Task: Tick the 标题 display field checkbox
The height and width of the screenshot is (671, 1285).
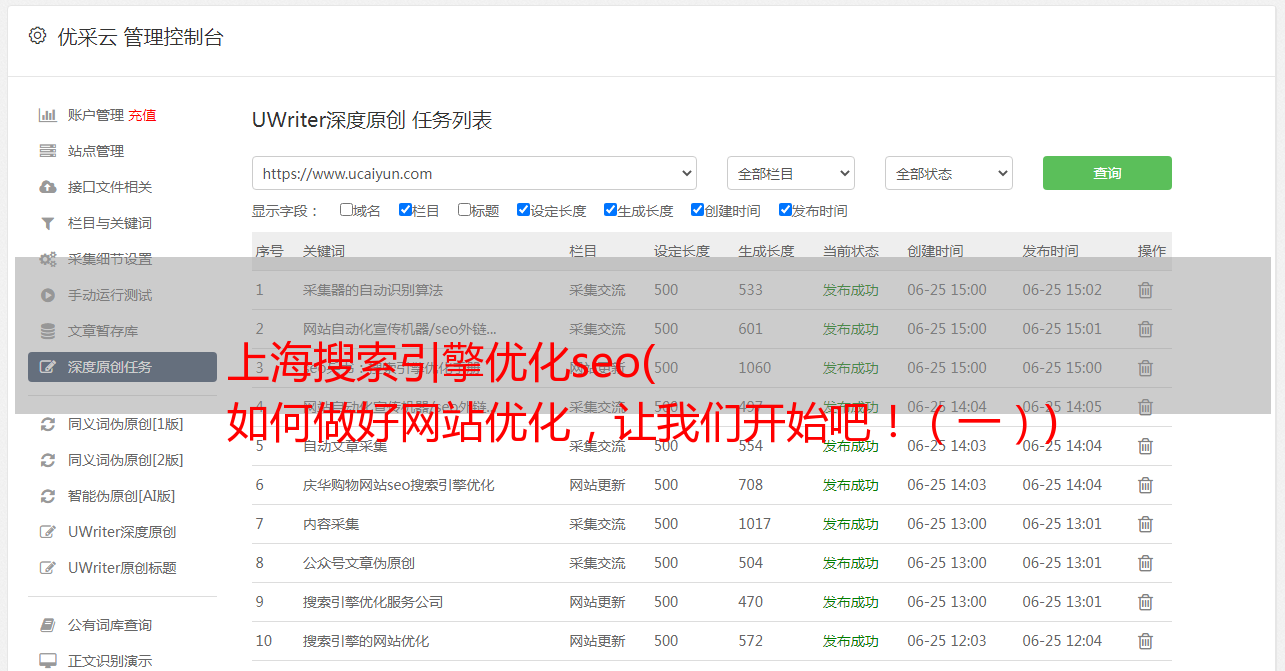Action: point(464,210)
